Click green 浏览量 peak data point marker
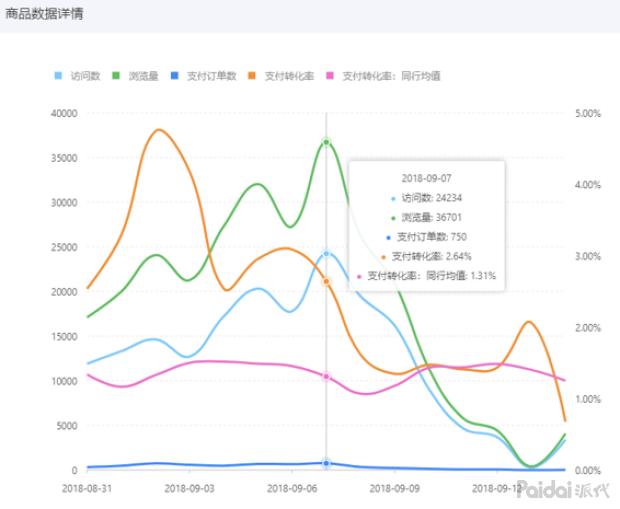The width and height of the screenshot is (620, 509). [x=326, y=142]
